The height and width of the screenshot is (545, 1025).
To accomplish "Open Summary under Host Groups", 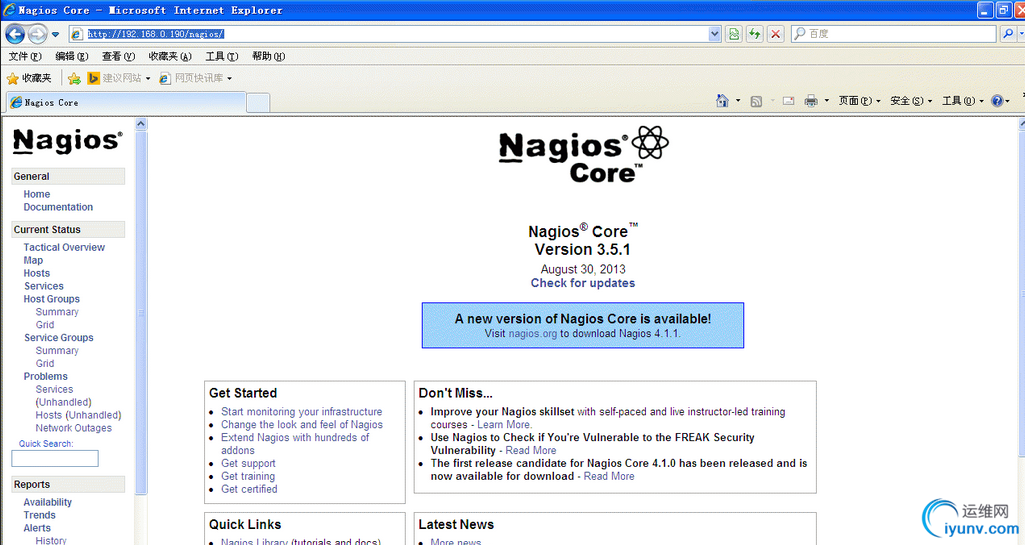I will [x=57, y=312].
